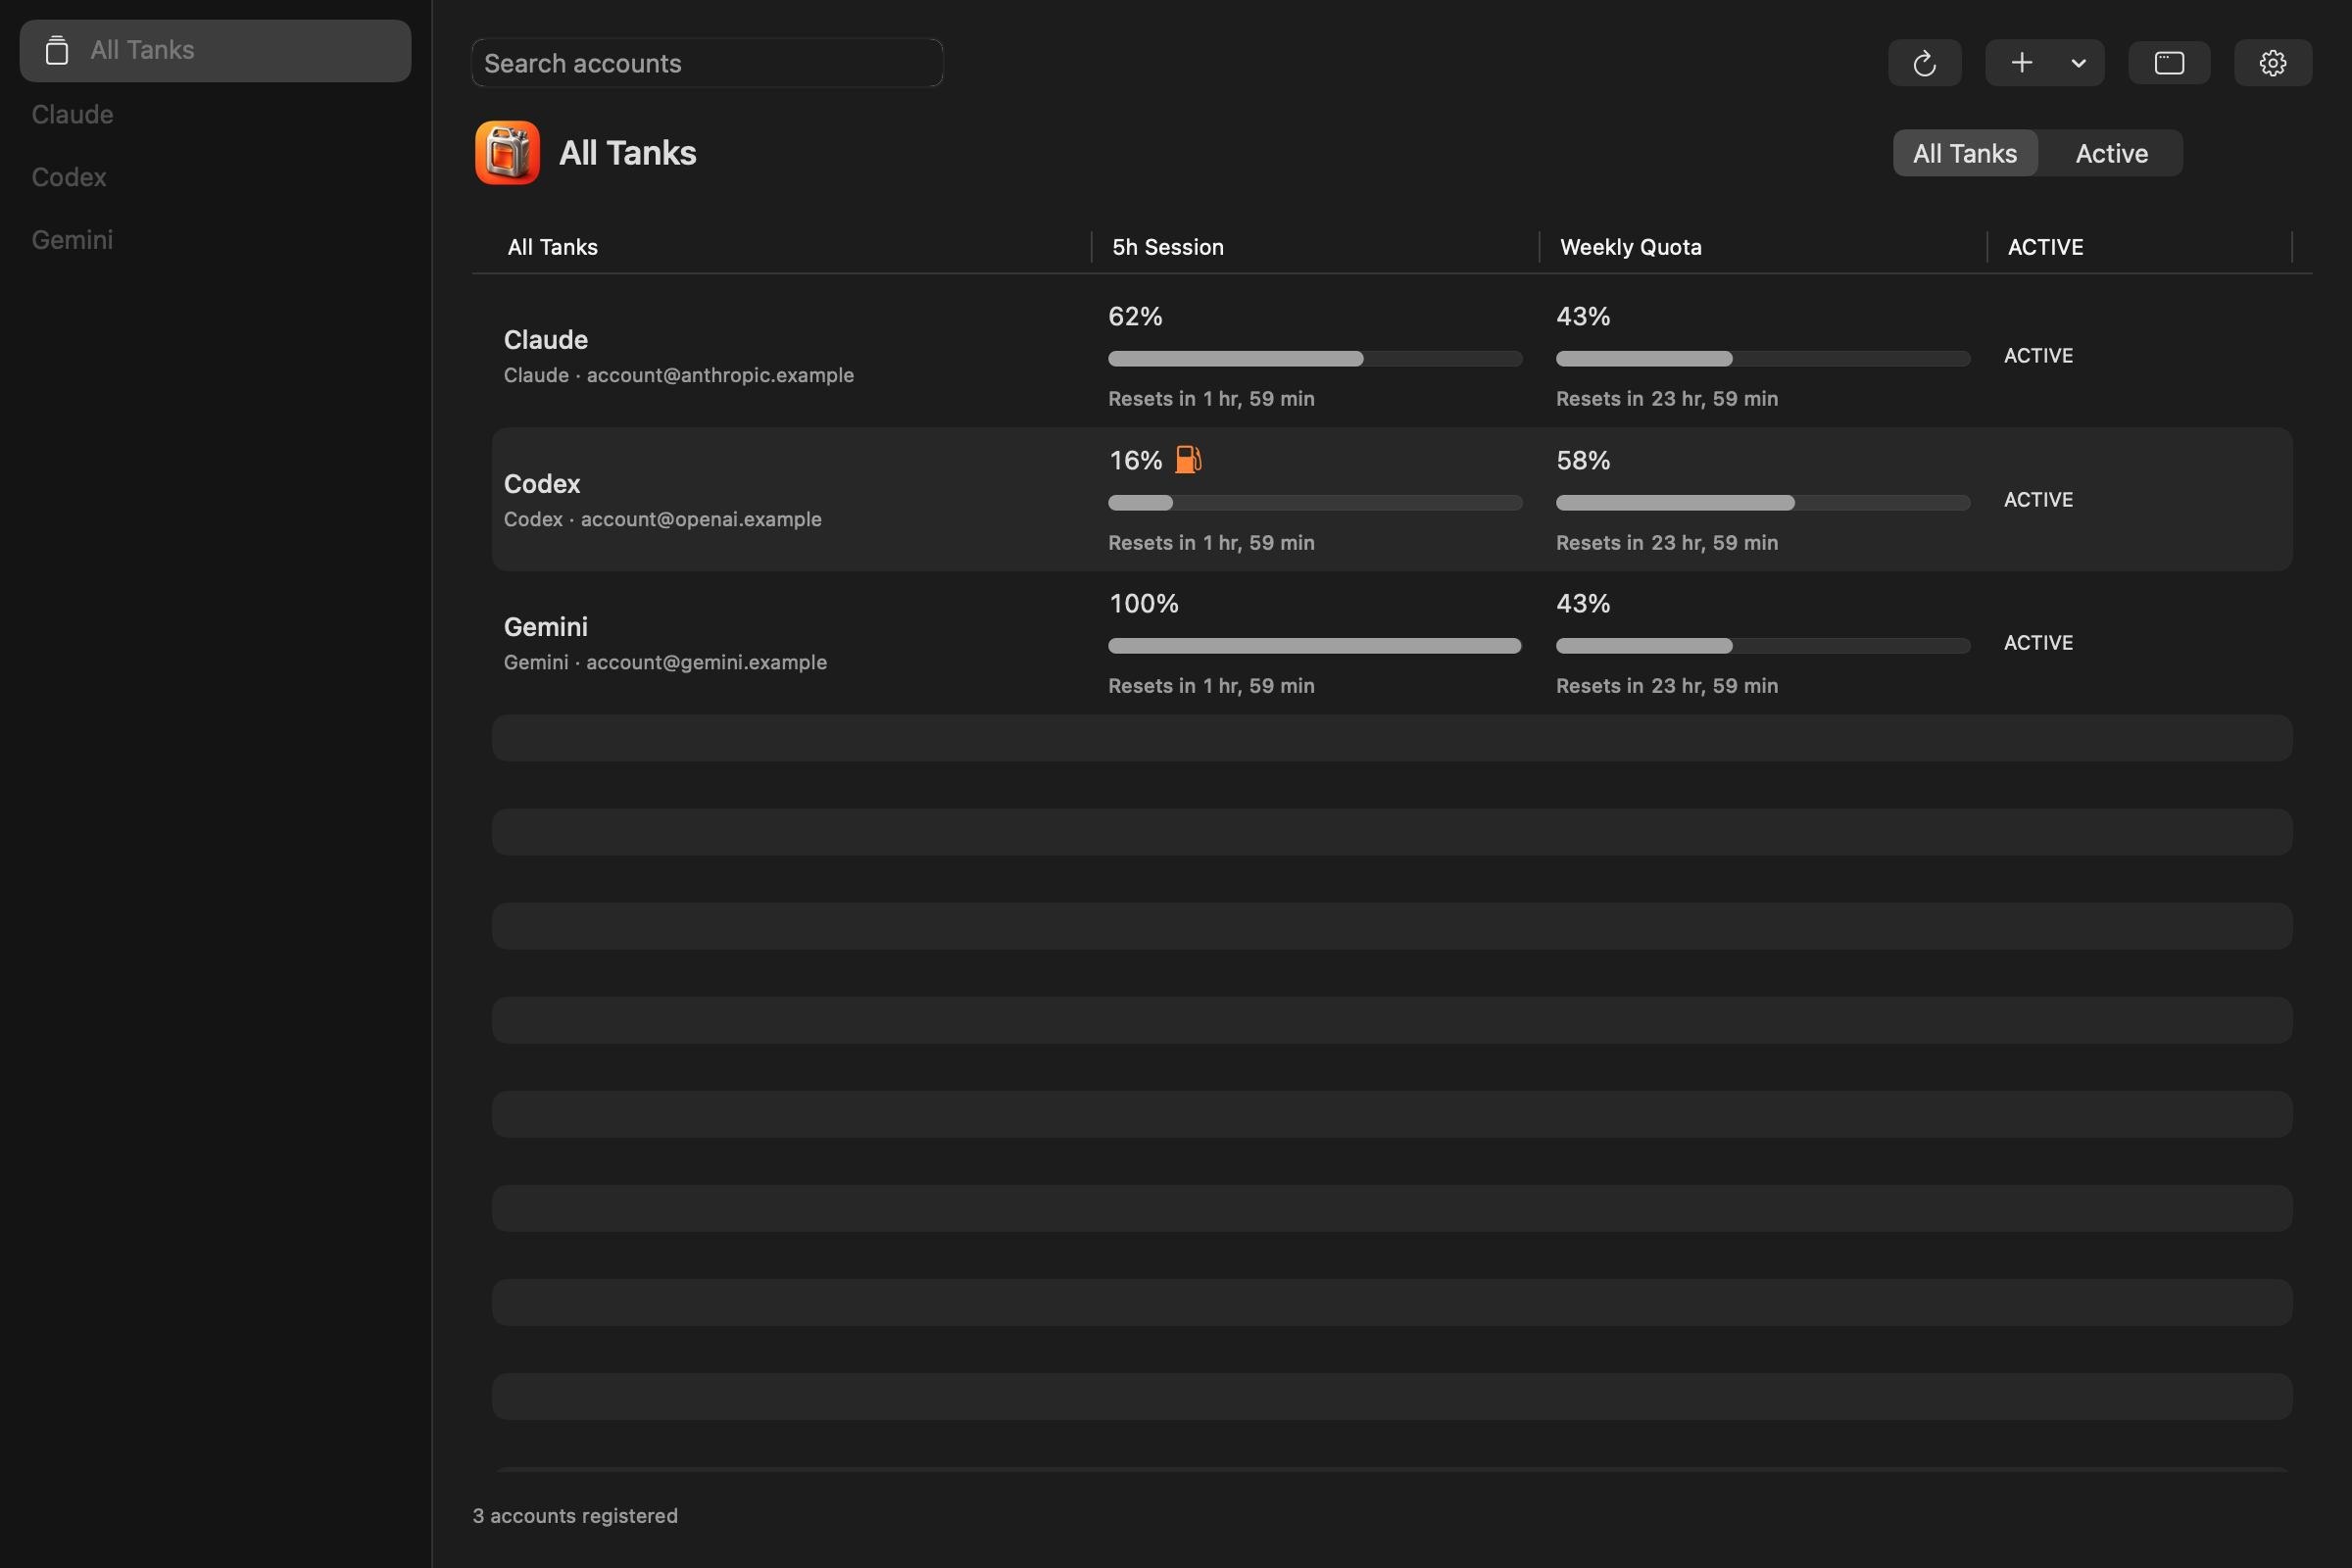Viewport: 2352px width, 1568px height.
Task: Switch to the Active segment tab
Action: 2111,153
